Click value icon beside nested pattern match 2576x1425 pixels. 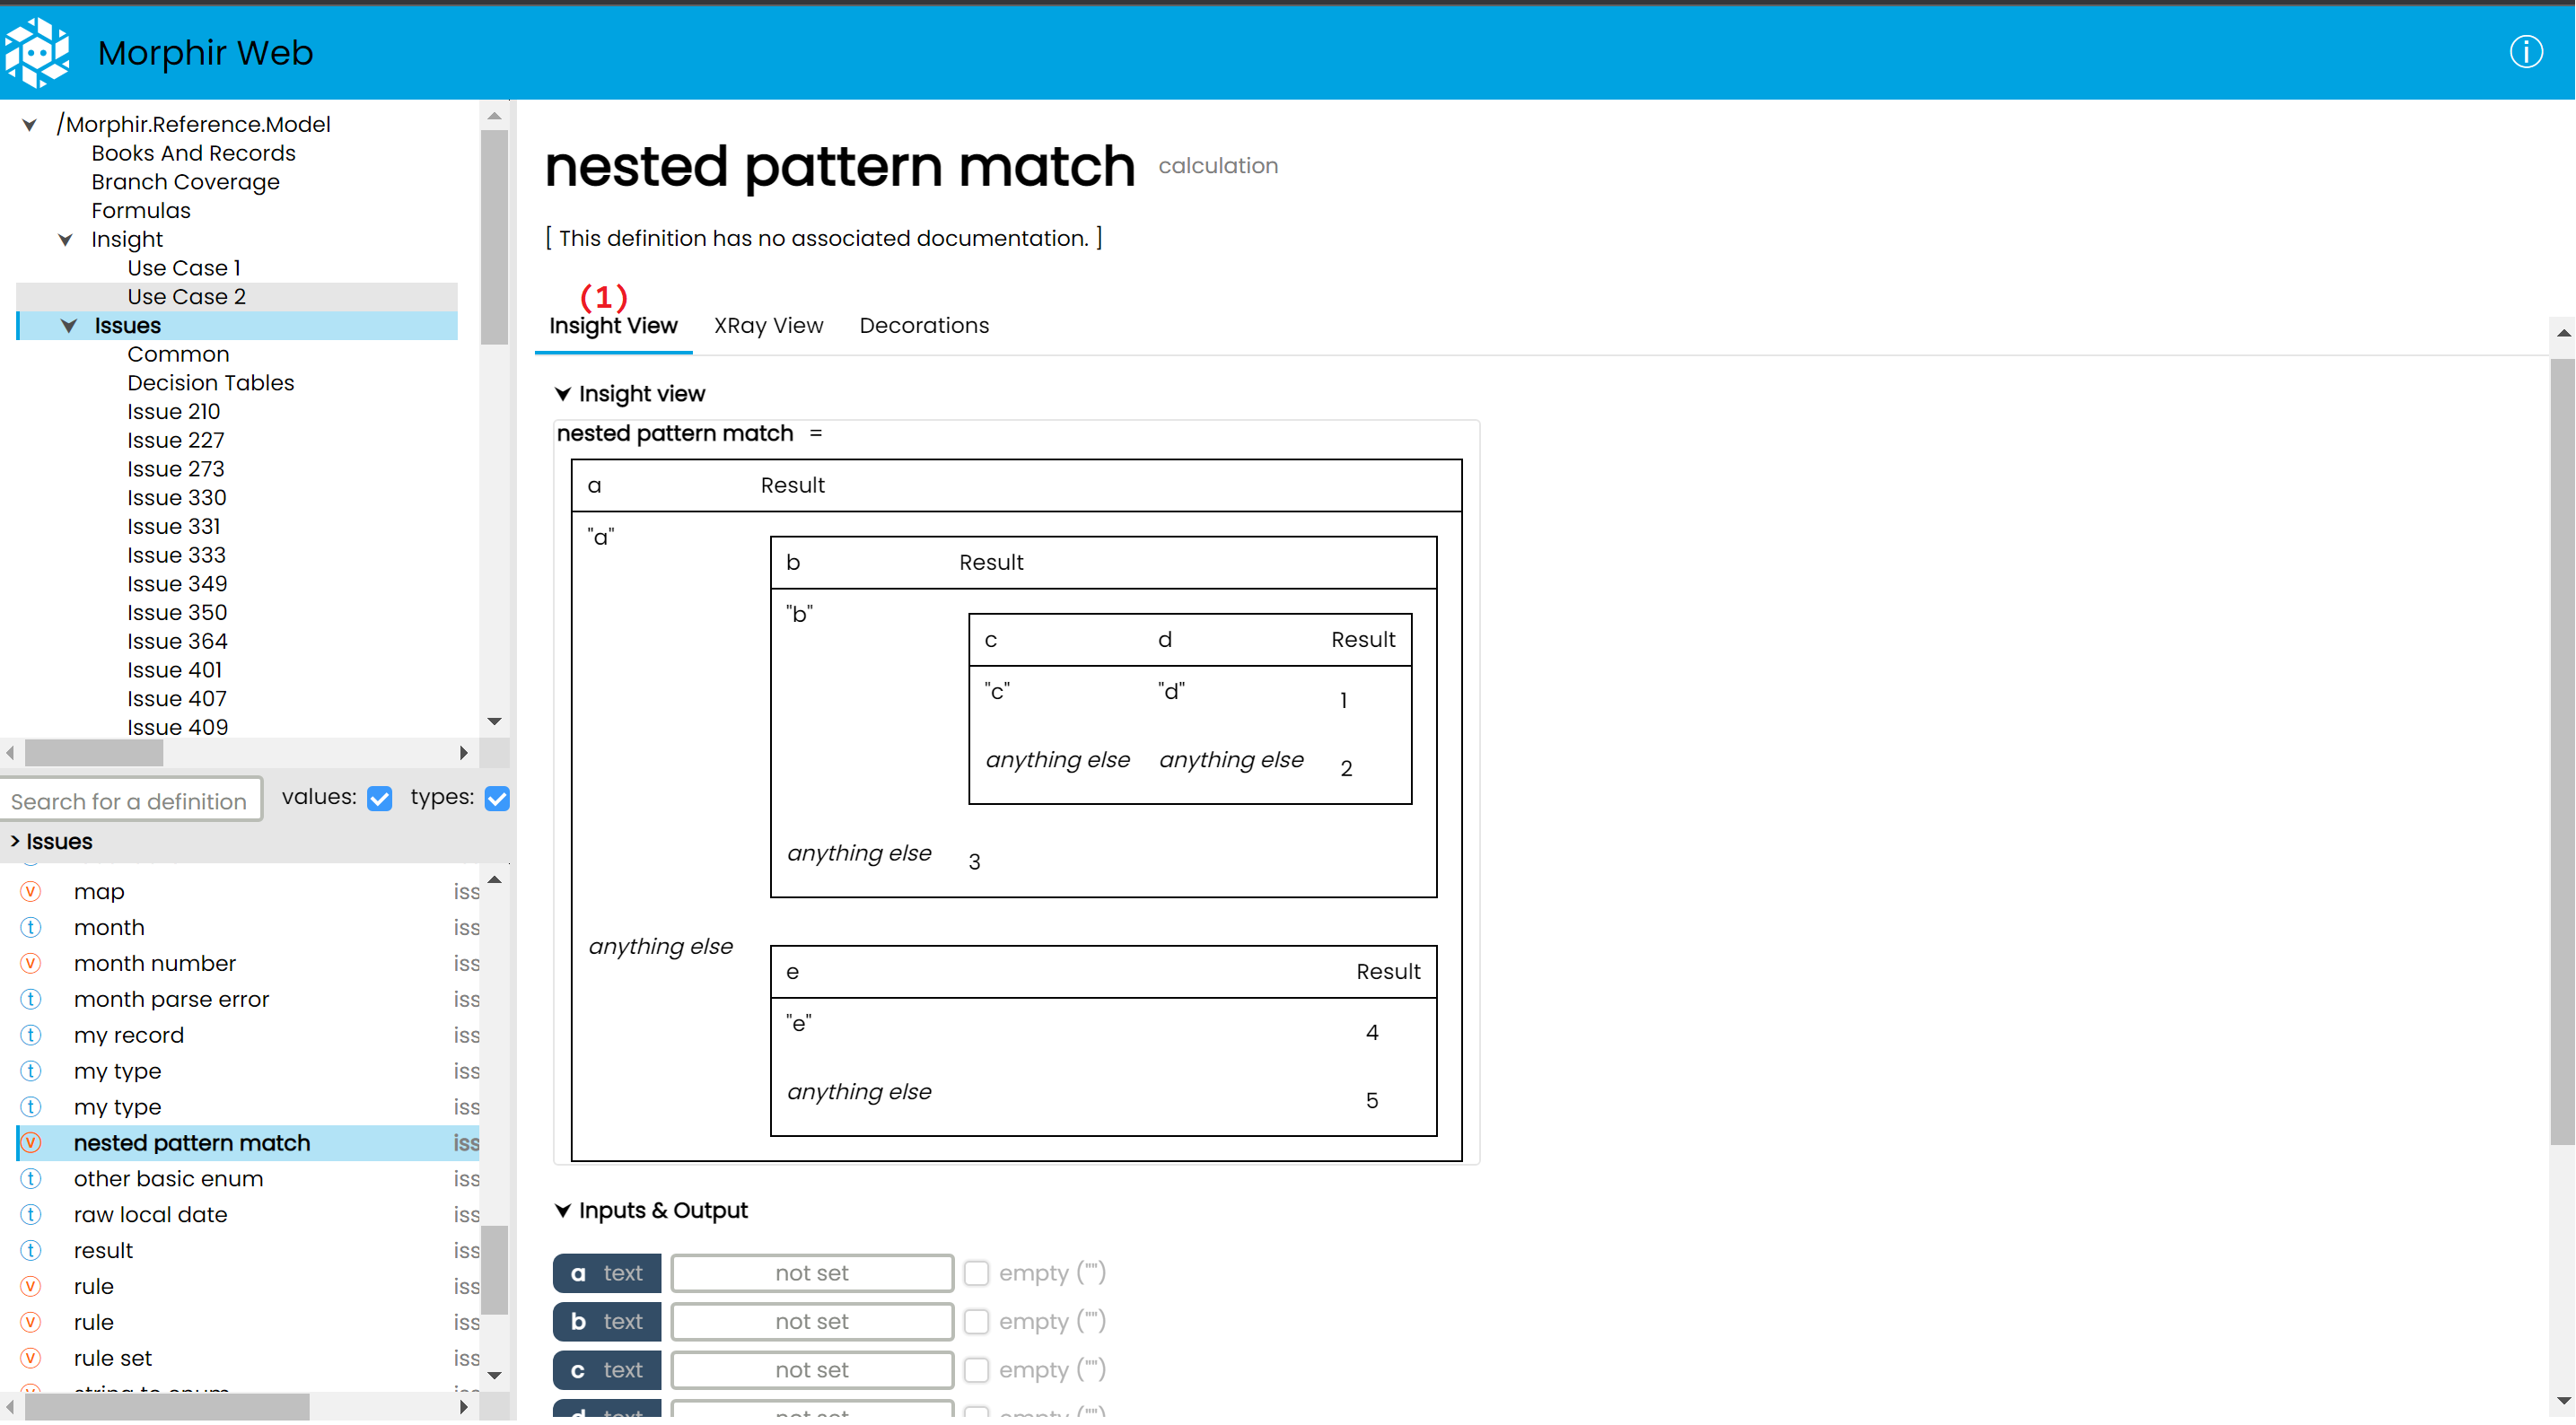point(31,1143)
